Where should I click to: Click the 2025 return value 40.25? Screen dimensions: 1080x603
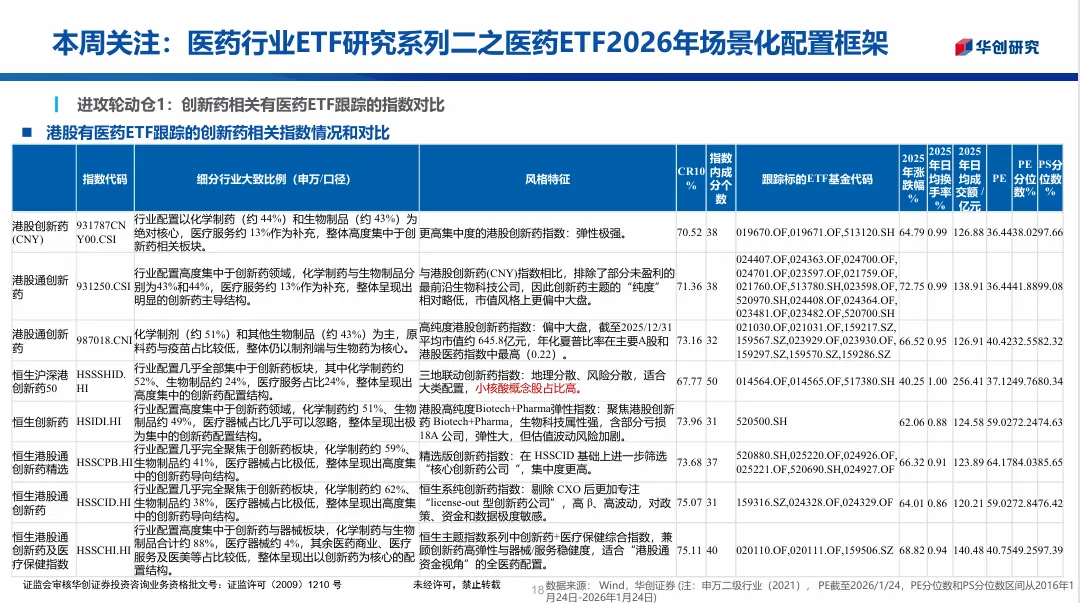[x=911, y=381]
